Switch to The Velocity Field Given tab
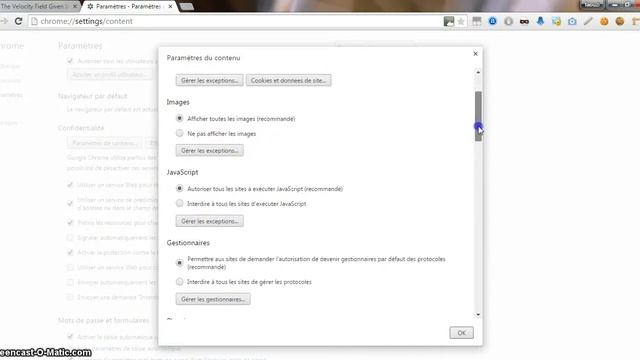 [35, 7]
